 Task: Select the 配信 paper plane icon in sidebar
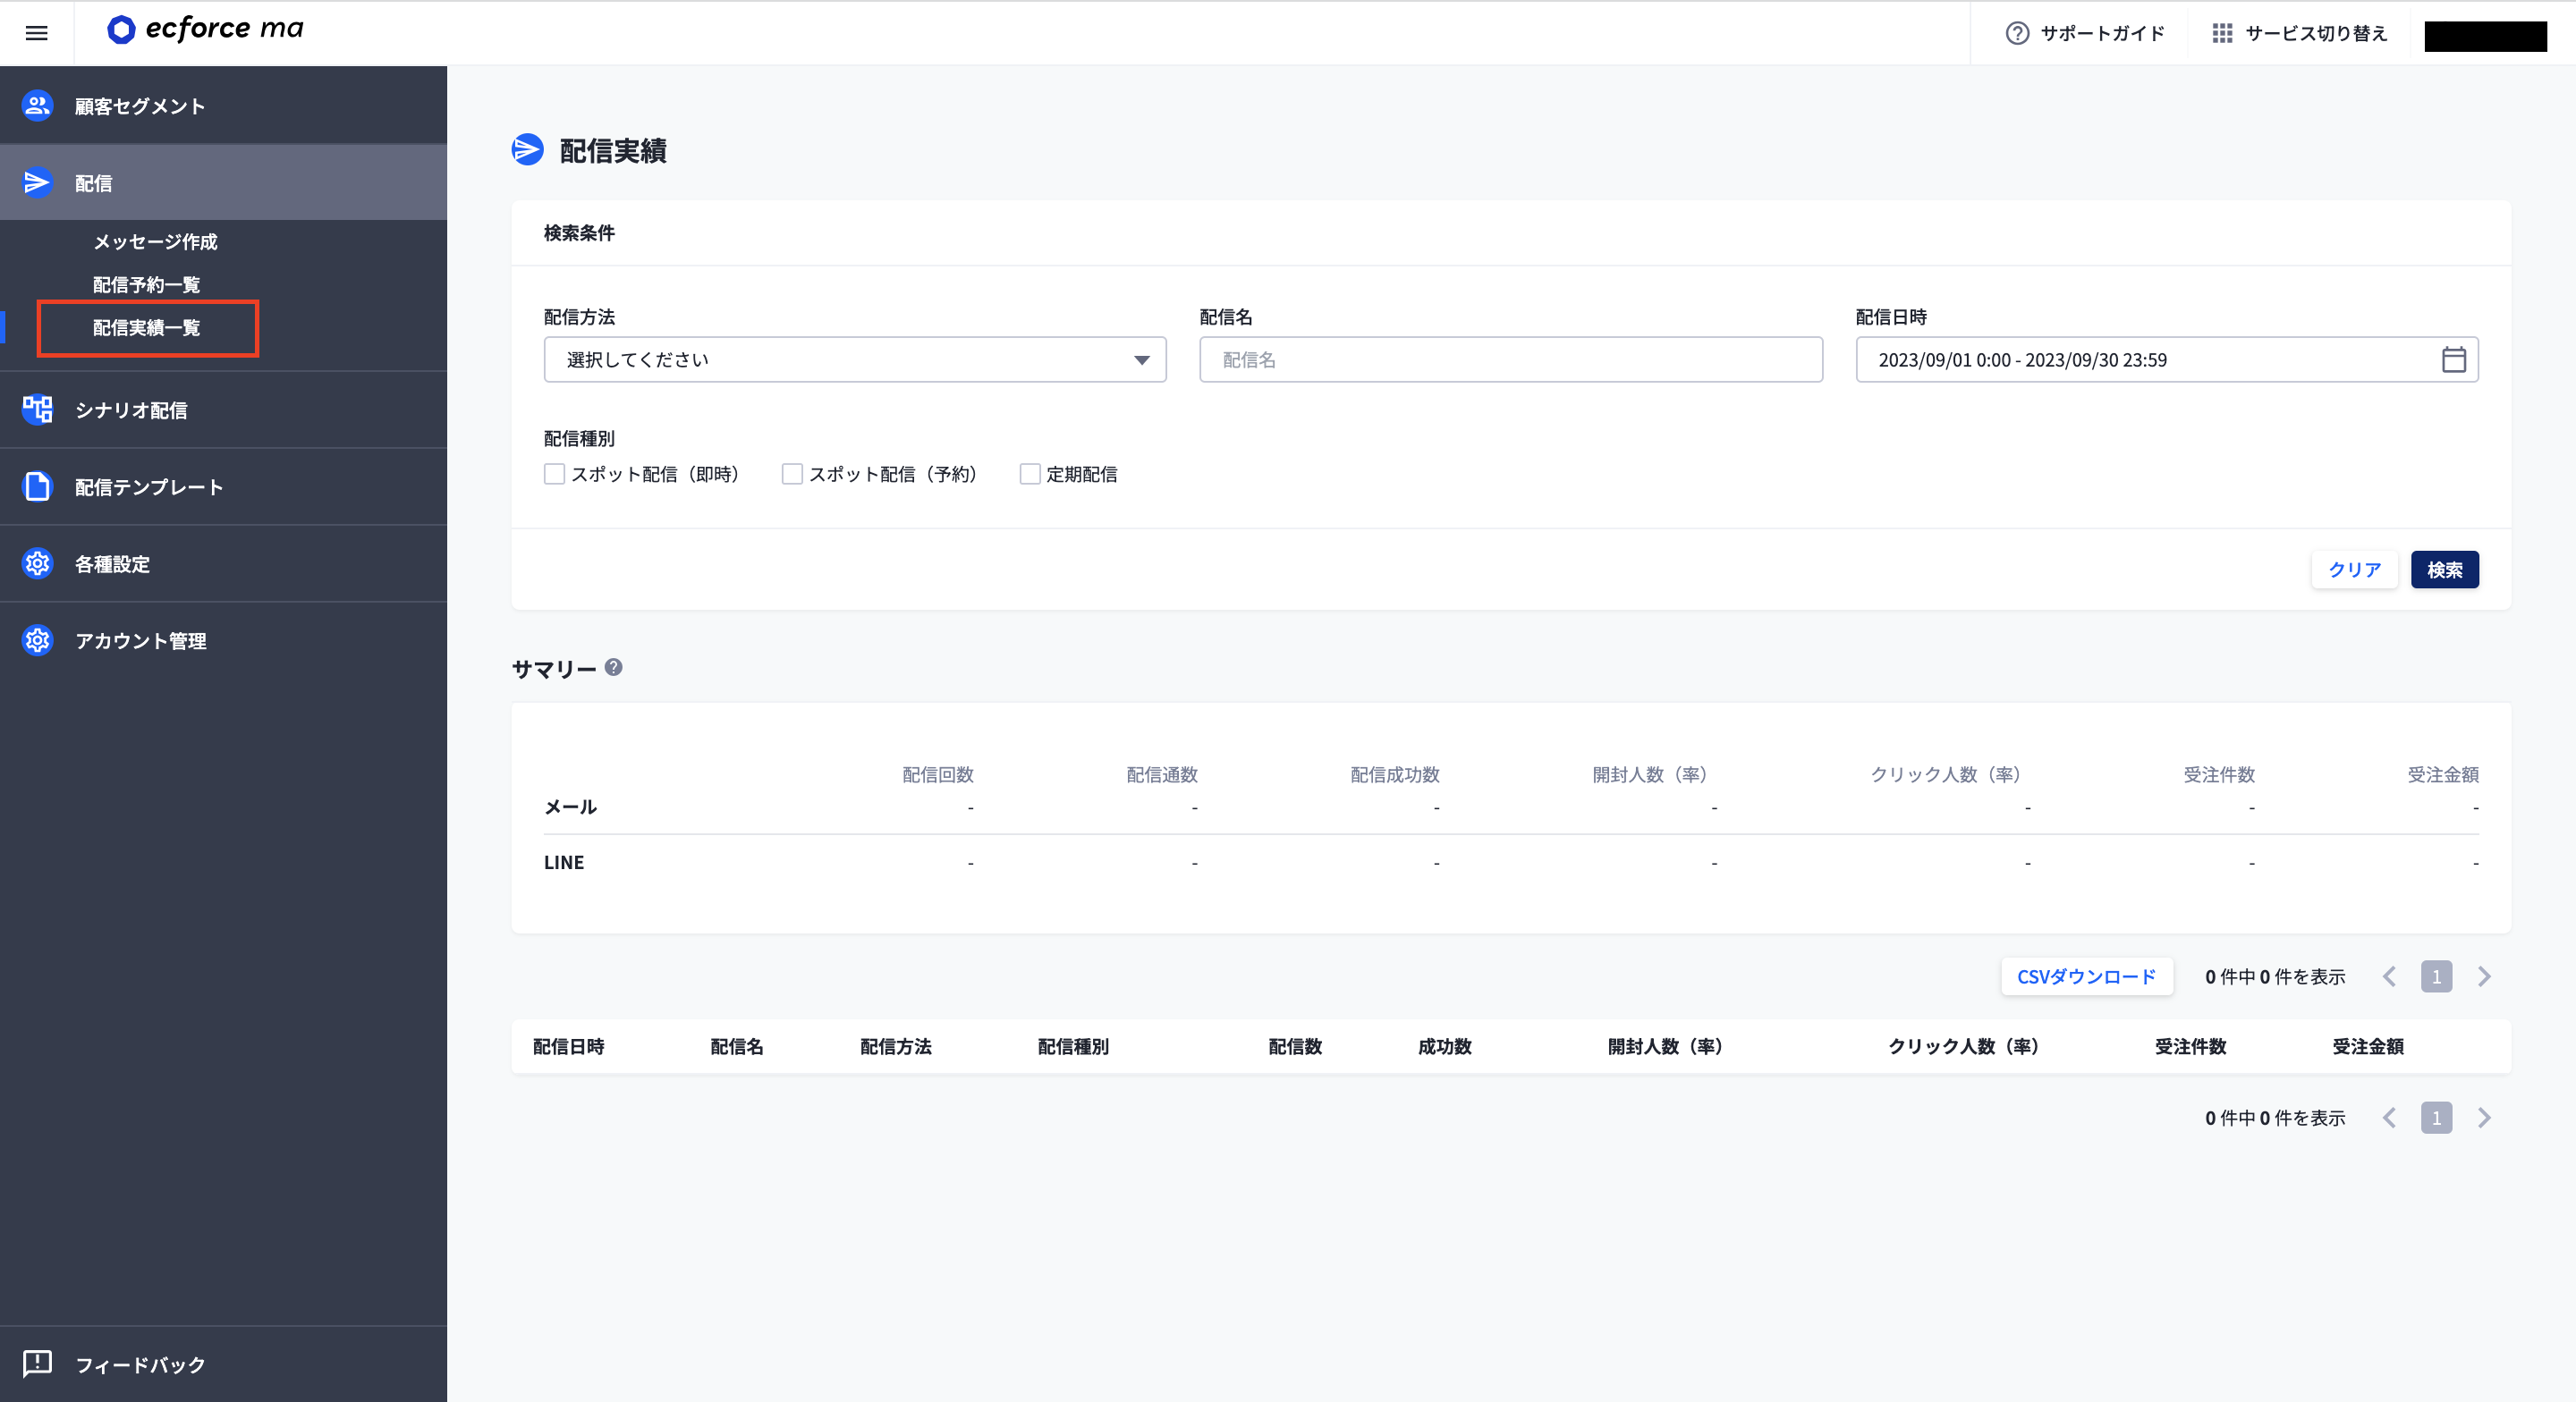coord(37,183)
